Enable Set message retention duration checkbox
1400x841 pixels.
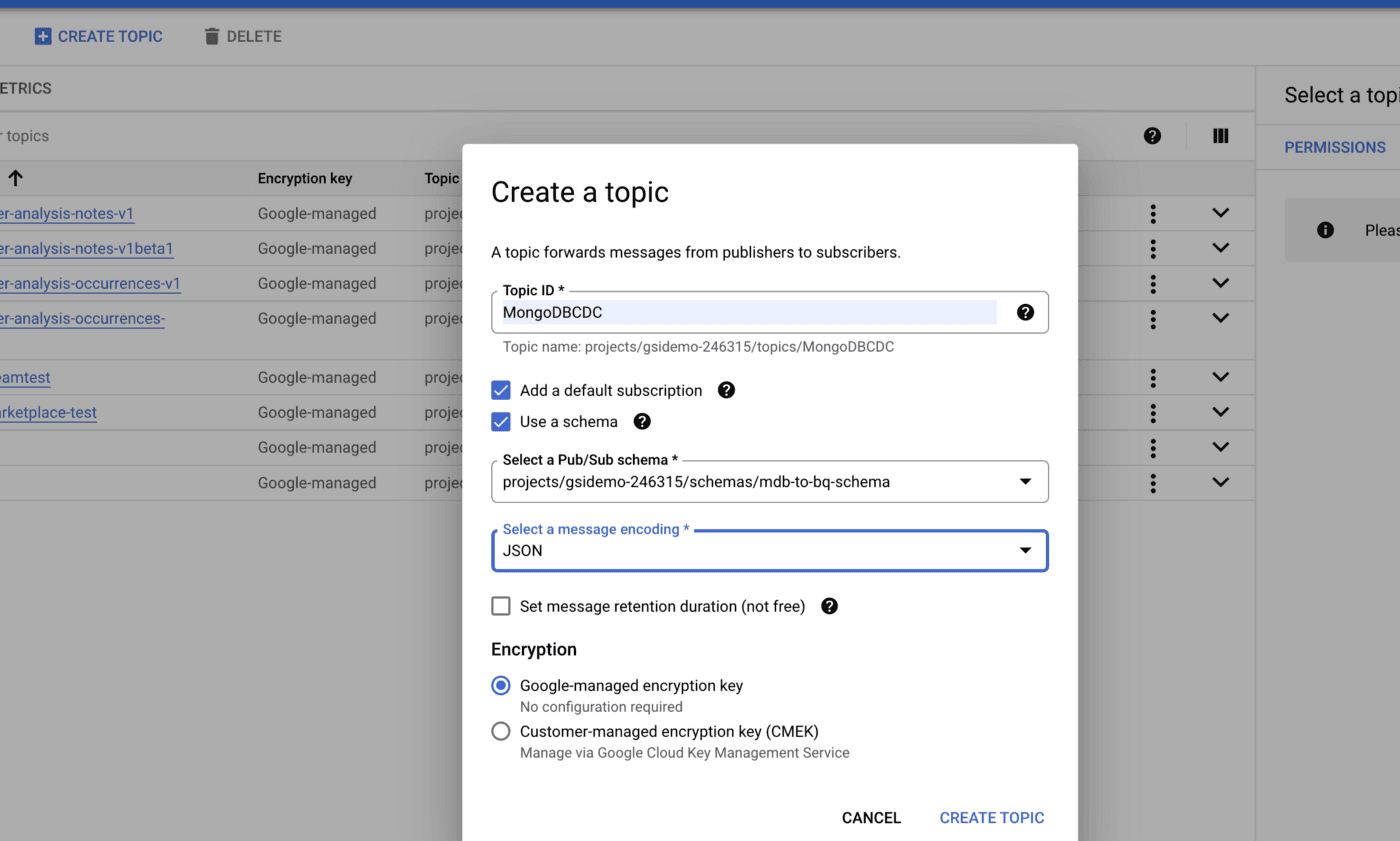click(501, 606)
